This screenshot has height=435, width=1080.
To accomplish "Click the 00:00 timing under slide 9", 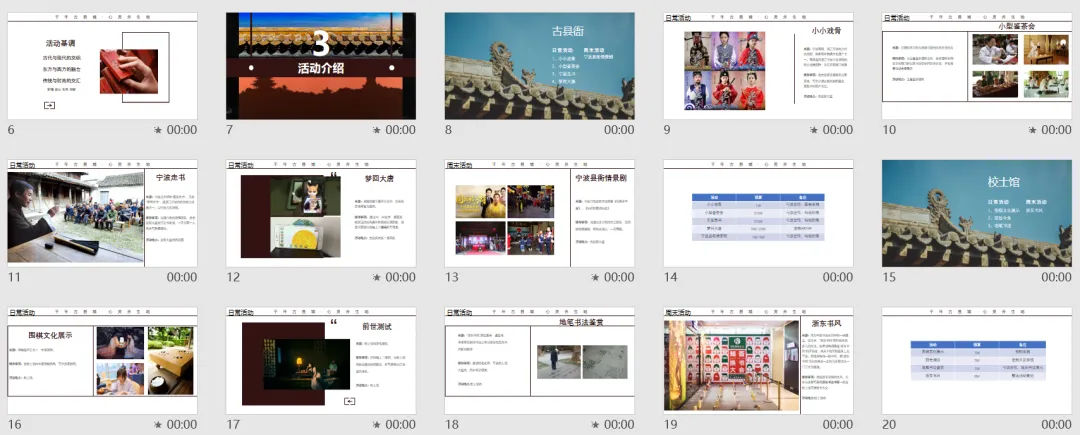I will tap(838, 129).
